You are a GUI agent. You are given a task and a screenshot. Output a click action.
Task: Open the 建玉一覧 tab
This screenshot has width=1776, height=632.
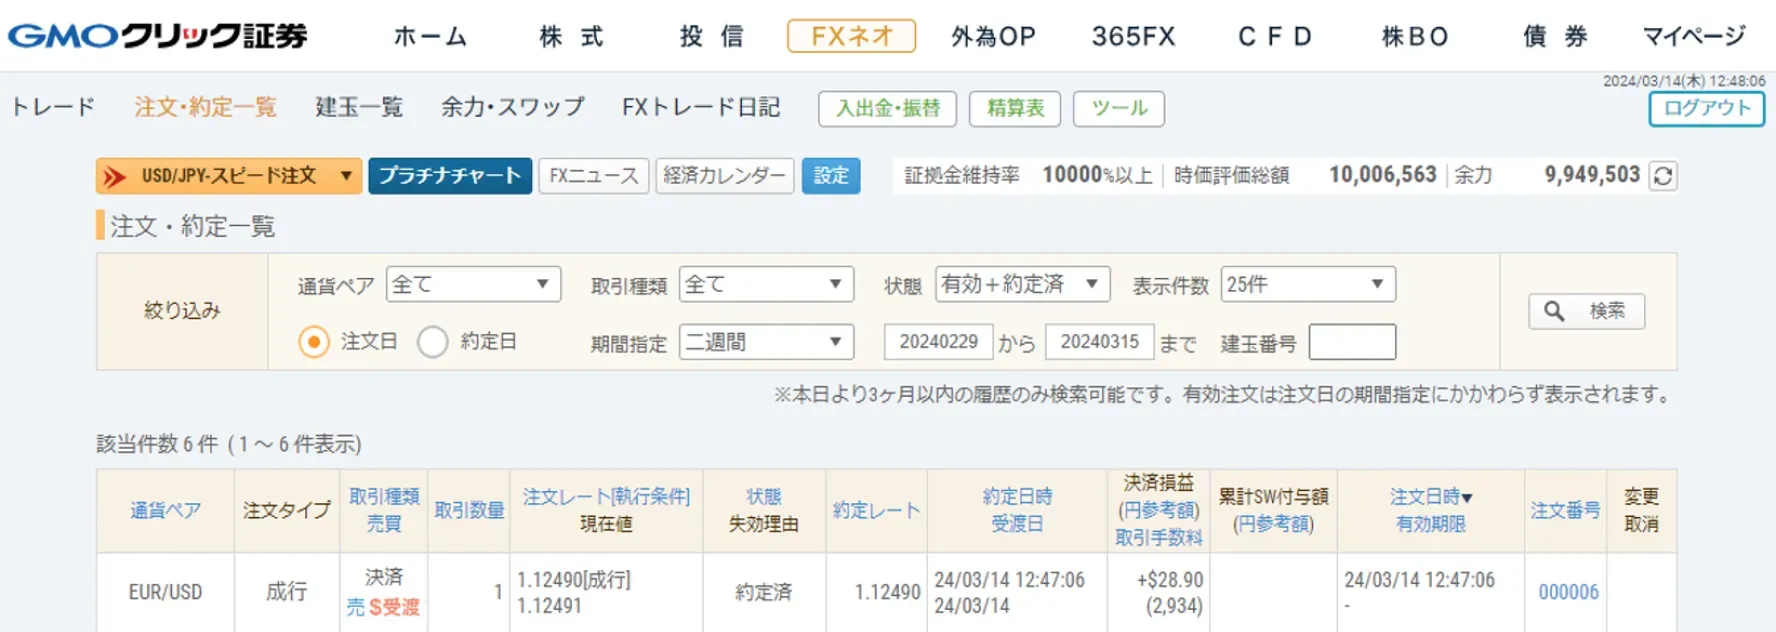point(359,107)
